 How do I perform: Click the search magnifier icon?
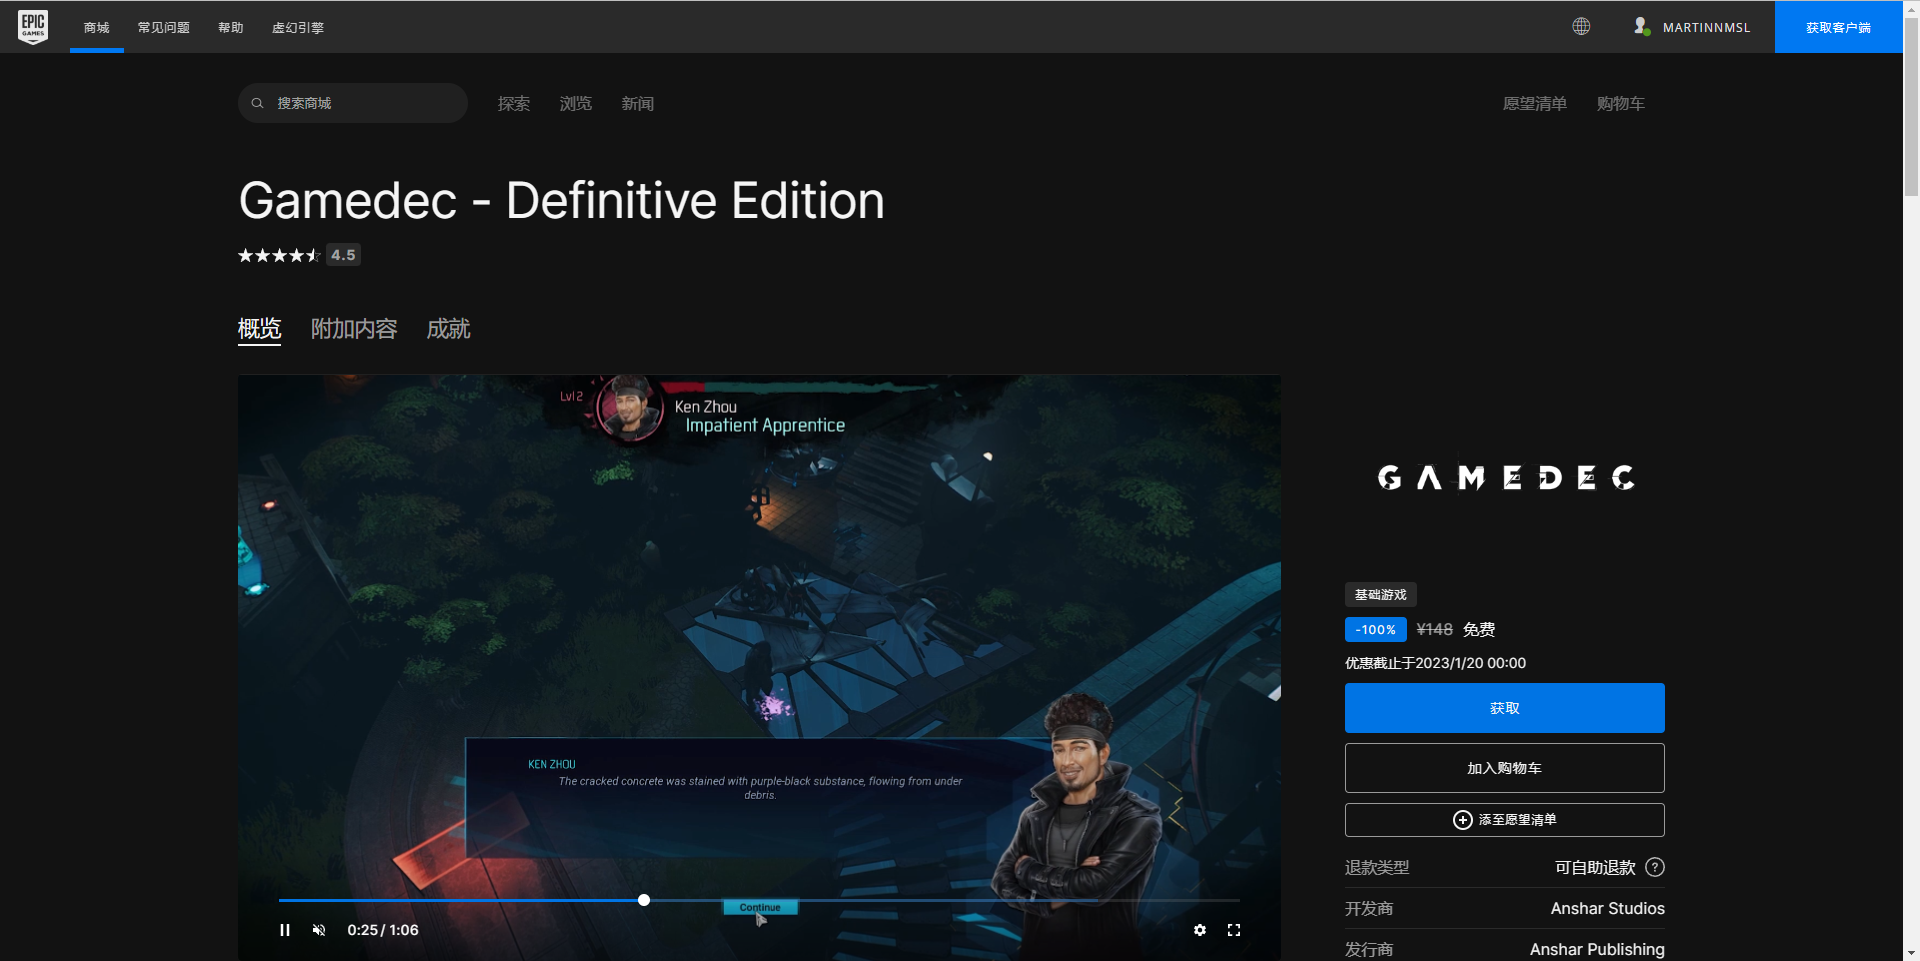click(x=257, y=103)
